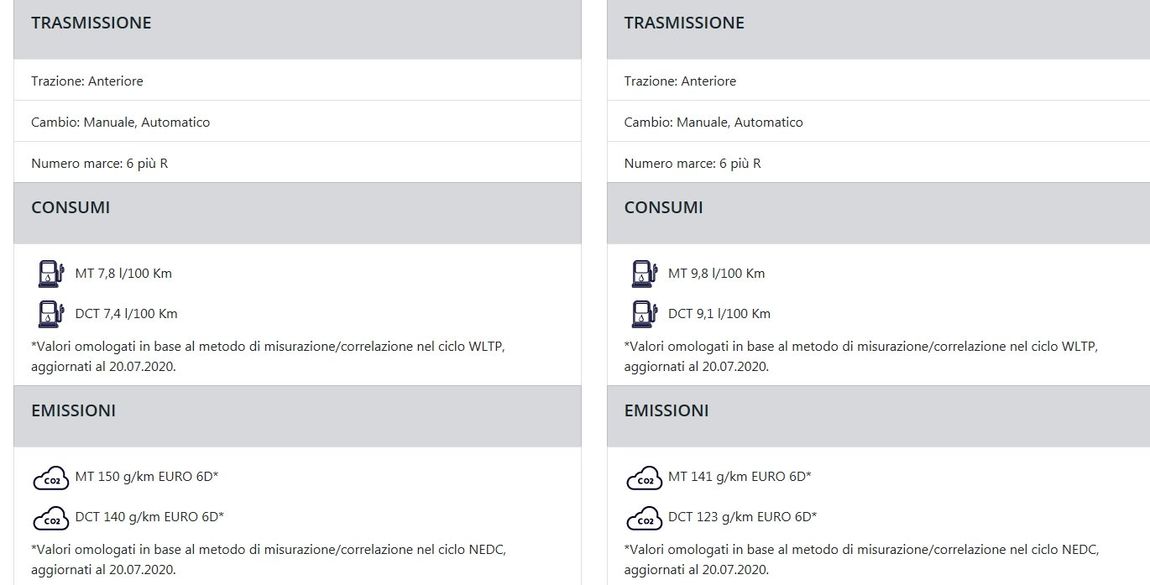Click the 'MT 150 g/km EURO 6D*' text
This screenshot has height=585, width=1150.
[x=147, y=477]
